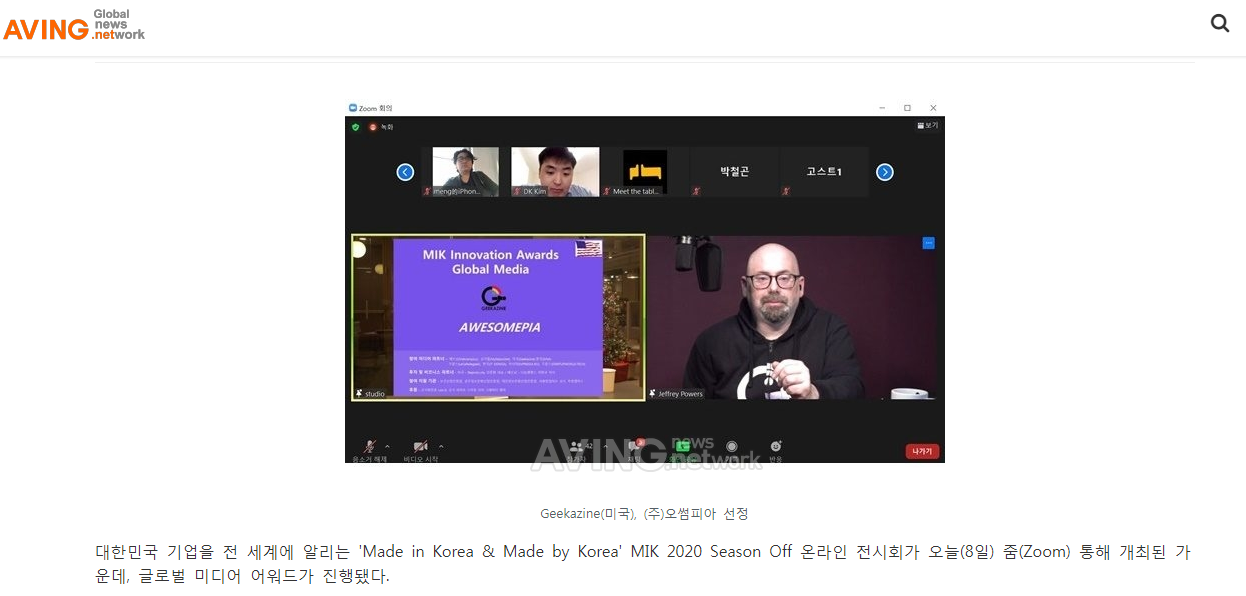Click the green security shield icon in Zoom
The height and width of the screenshot is (596, 1246).
pos(355,127)
